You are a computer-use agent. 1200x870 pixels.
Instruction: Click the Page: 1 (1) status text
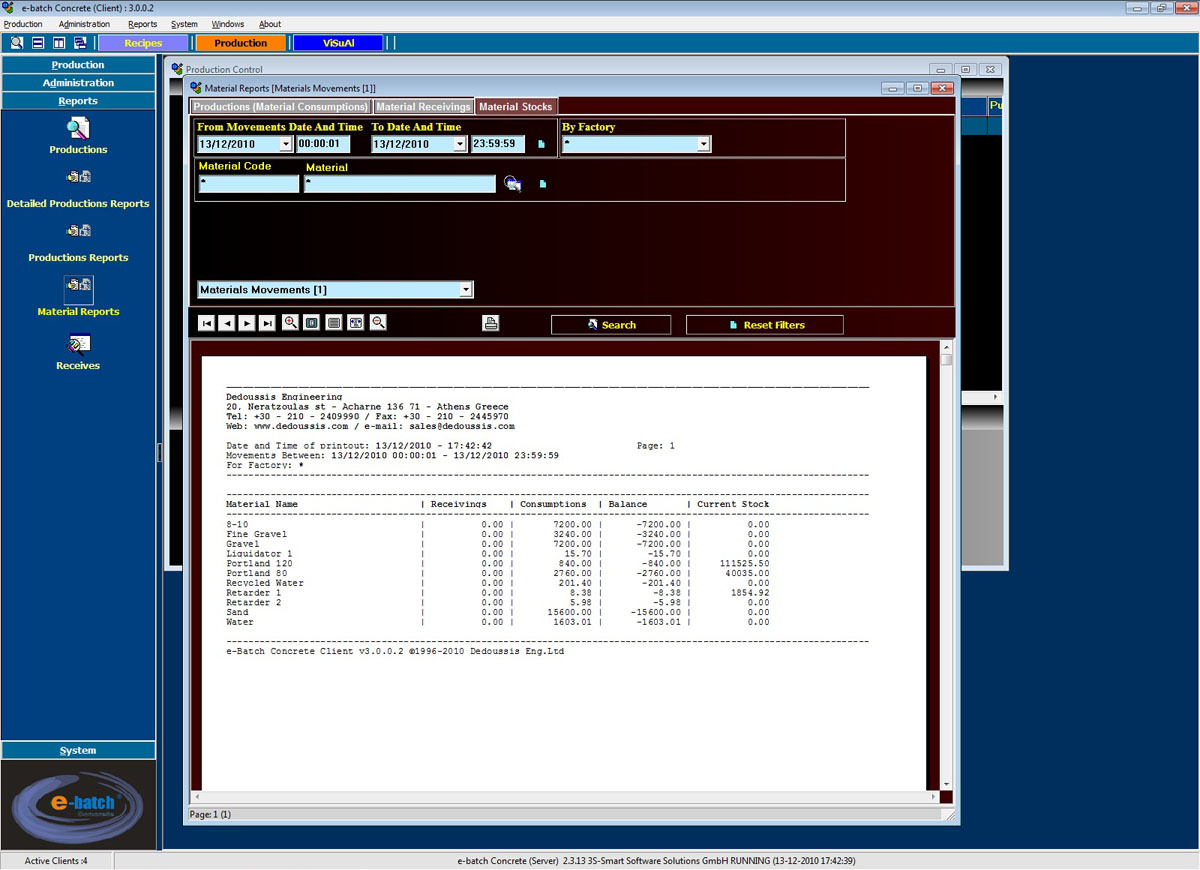210,815
